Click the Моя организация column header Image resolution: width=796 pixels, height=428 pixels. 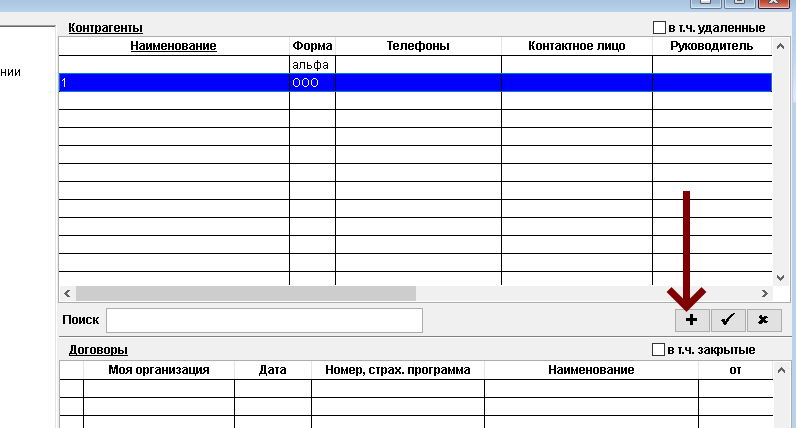[158, 370]
